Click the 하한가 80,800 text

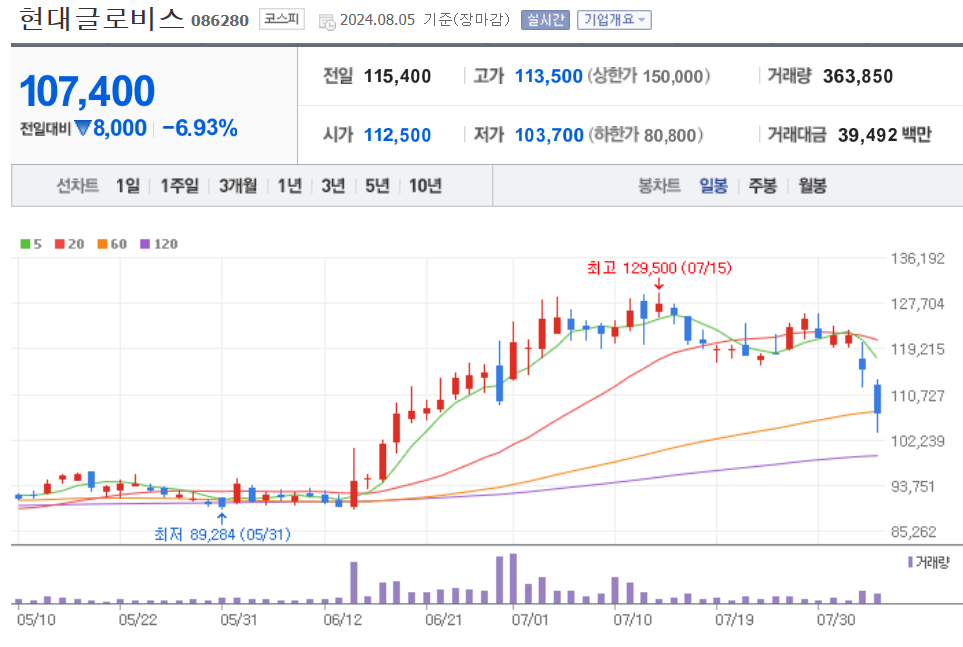(646, 135)
